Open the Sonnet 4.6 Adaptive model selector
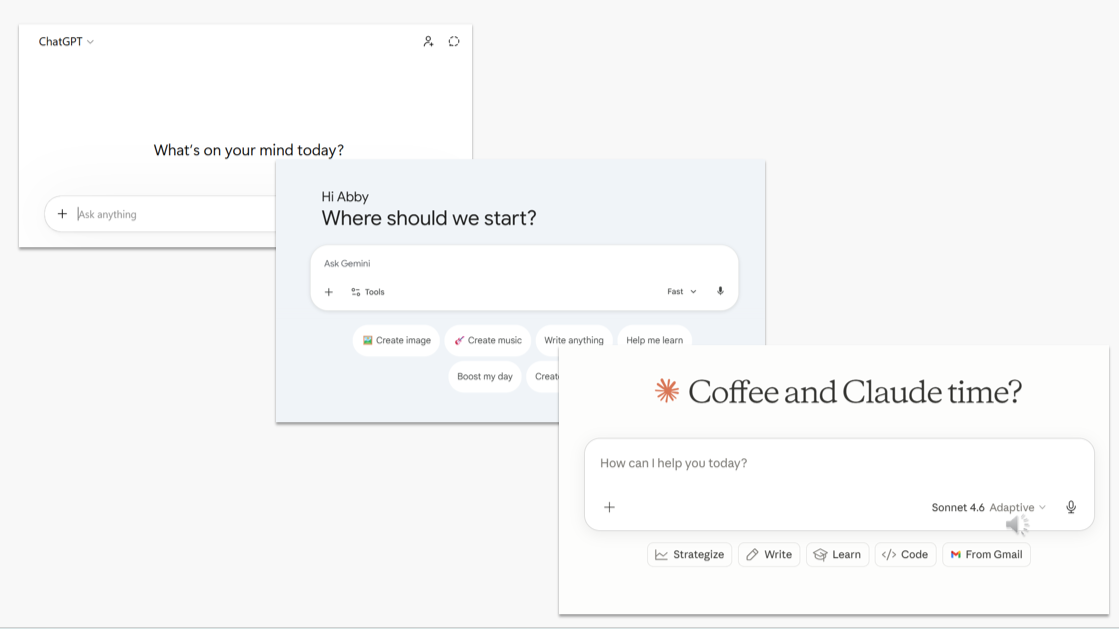Screen dimensions: 1119x629 988,507
